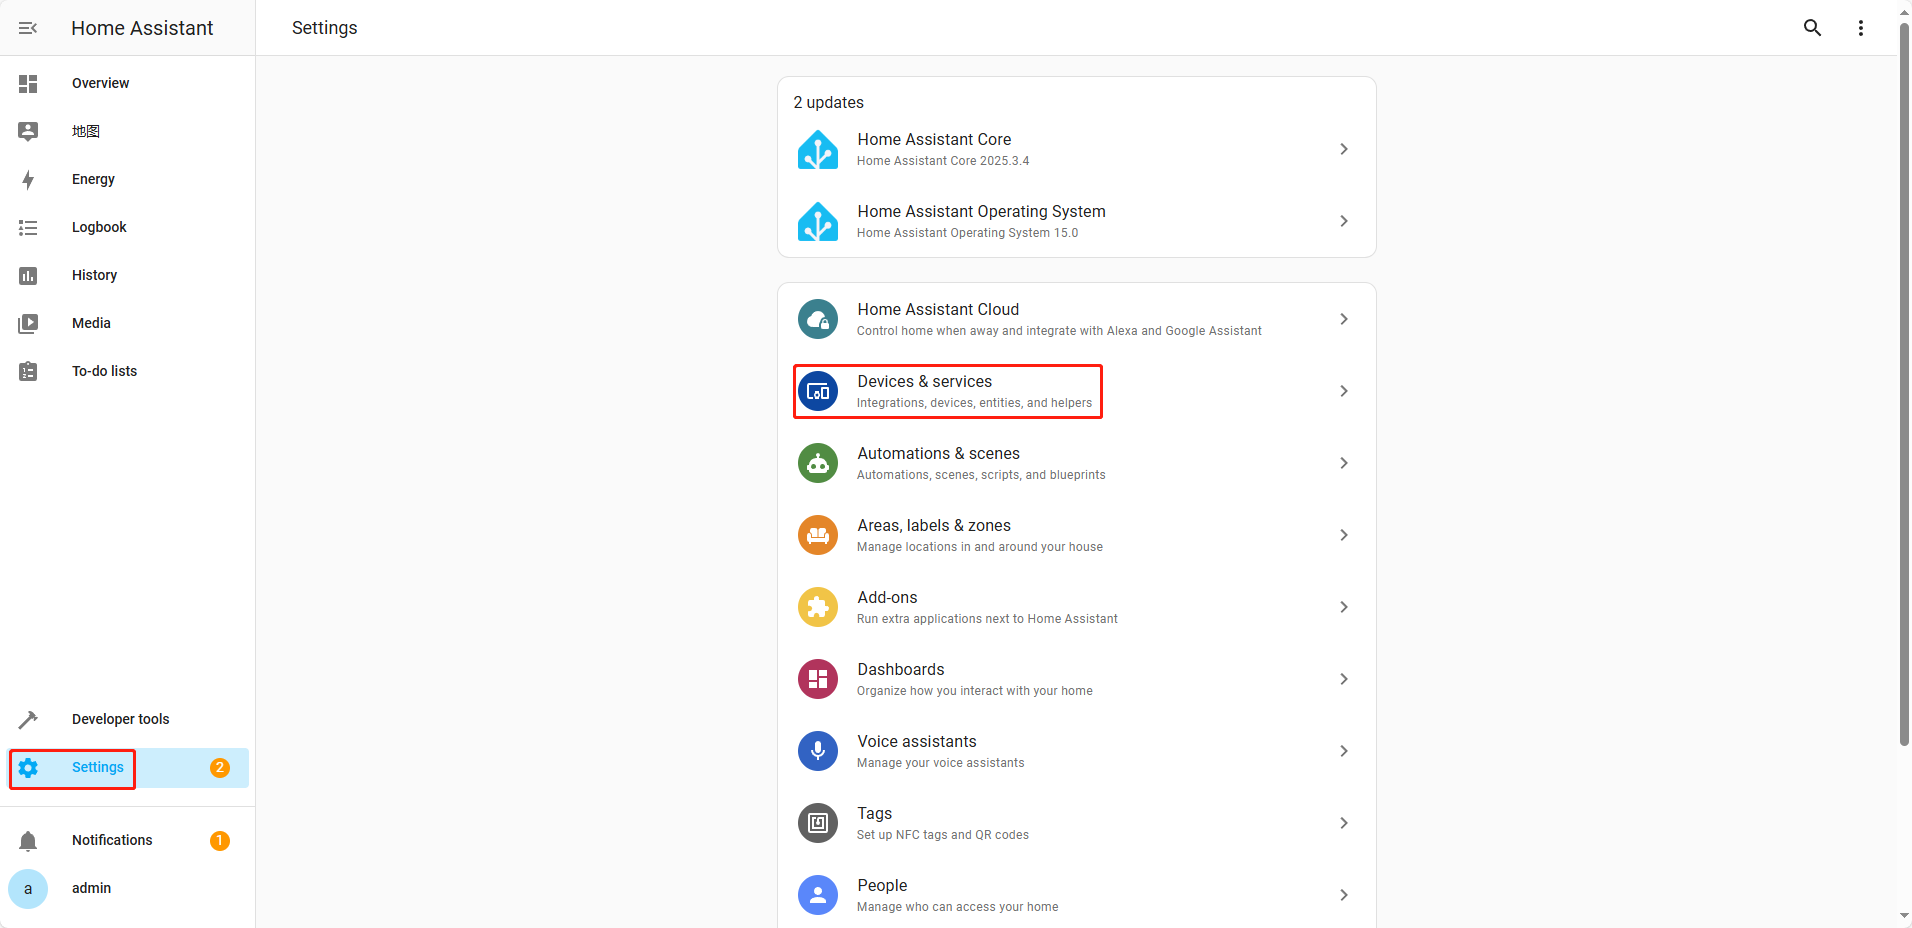The width and height of the screenshot is (1912, 928).
Task: Click the admin user avatar
Action: click(28, 889)
